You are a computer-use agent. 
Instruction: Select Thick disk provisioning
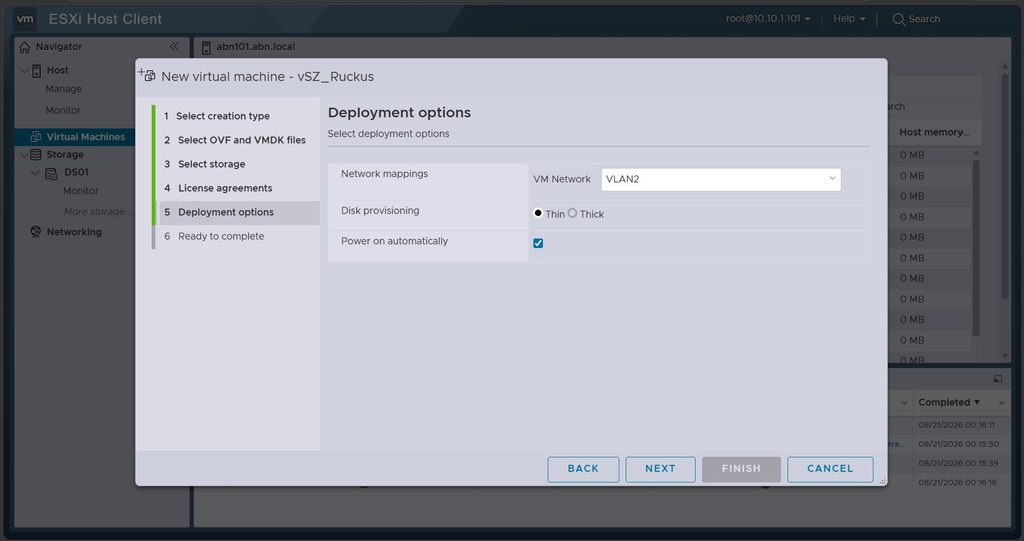click(x=572, y=213)
